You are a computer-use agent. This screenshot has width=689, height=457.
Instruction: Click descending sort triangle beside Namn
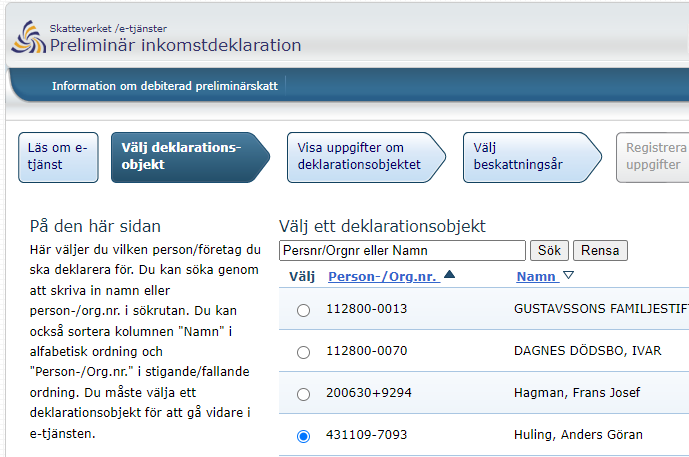pos(569,276)
